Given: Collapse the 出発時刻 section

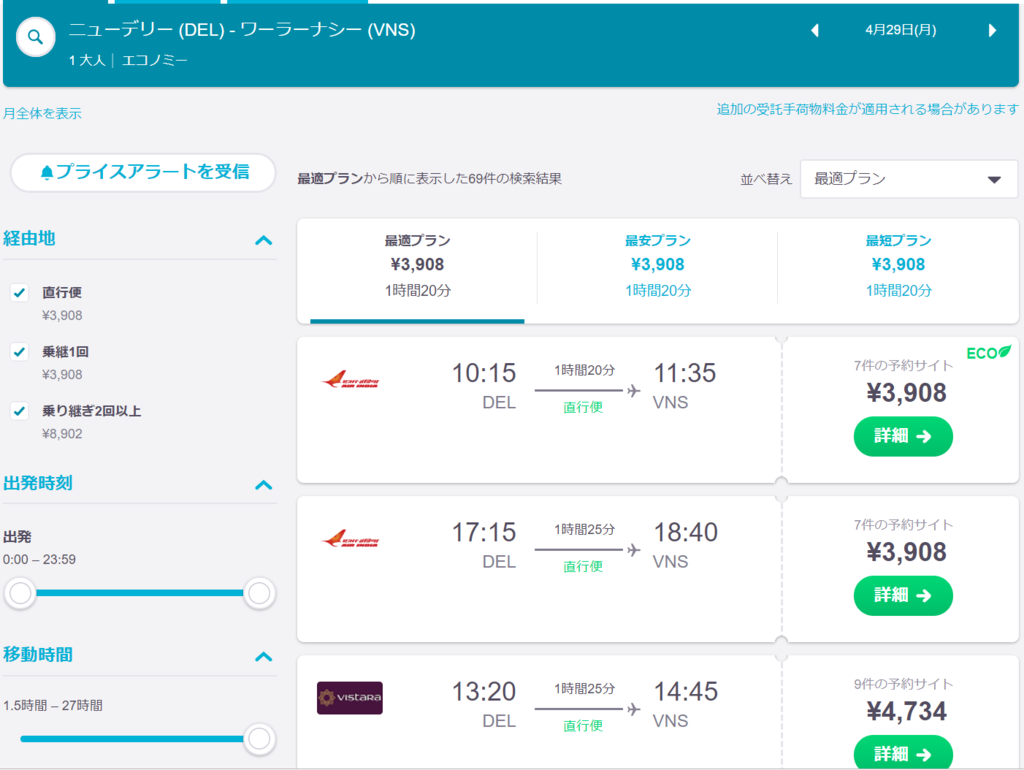Looking at the screenshot, I should click(x=263, y=483).
